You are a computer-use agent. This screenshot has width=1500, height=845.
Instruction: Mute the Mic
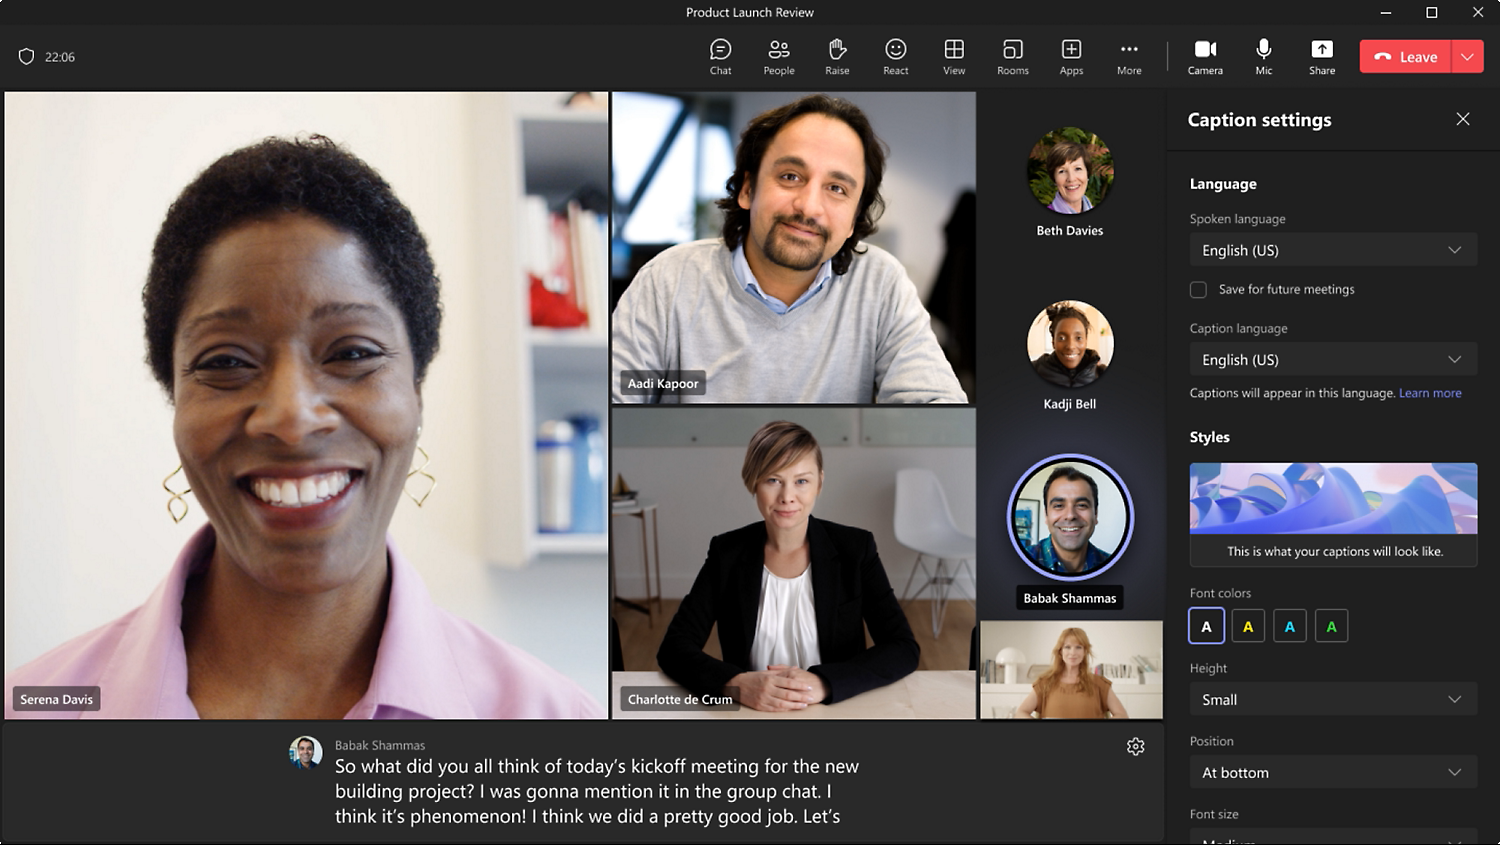point(1264,56)
